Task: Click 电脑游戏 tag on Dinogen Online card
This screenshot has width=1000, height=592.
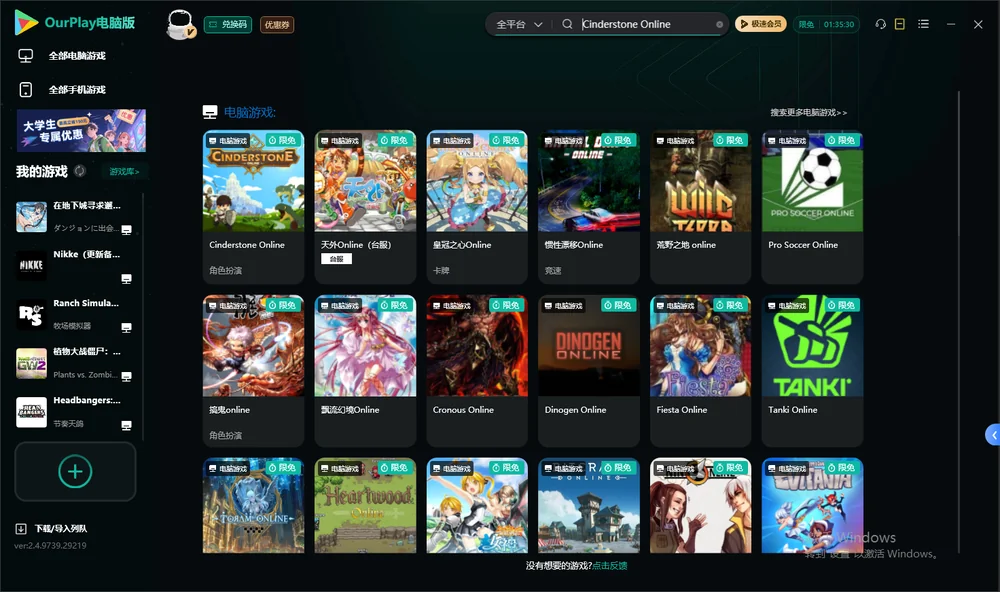Action: point(564,306)
